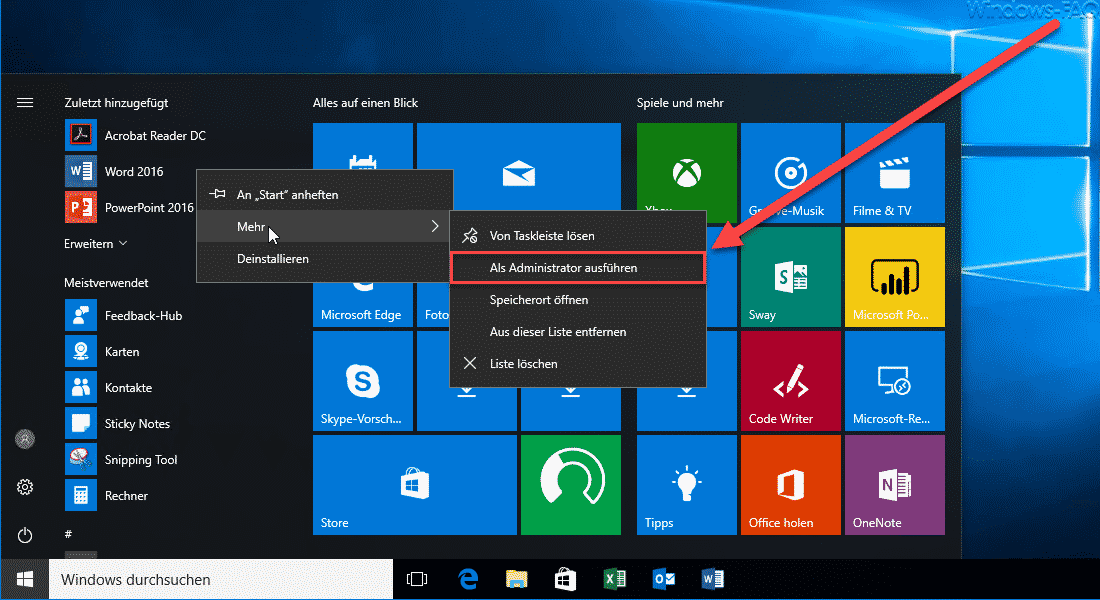Open the Rechner calculator app
Image resolution: width=1100 pixels, height=600 pixels.
(107, 495)
